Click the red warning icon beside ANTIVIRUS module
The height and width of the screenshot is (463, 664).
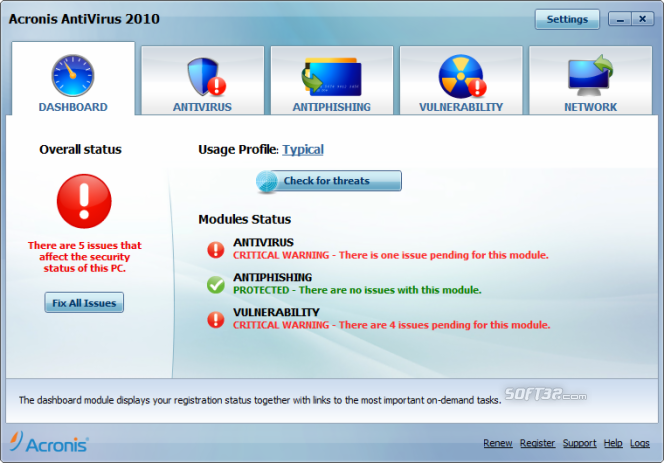(216, 250)
